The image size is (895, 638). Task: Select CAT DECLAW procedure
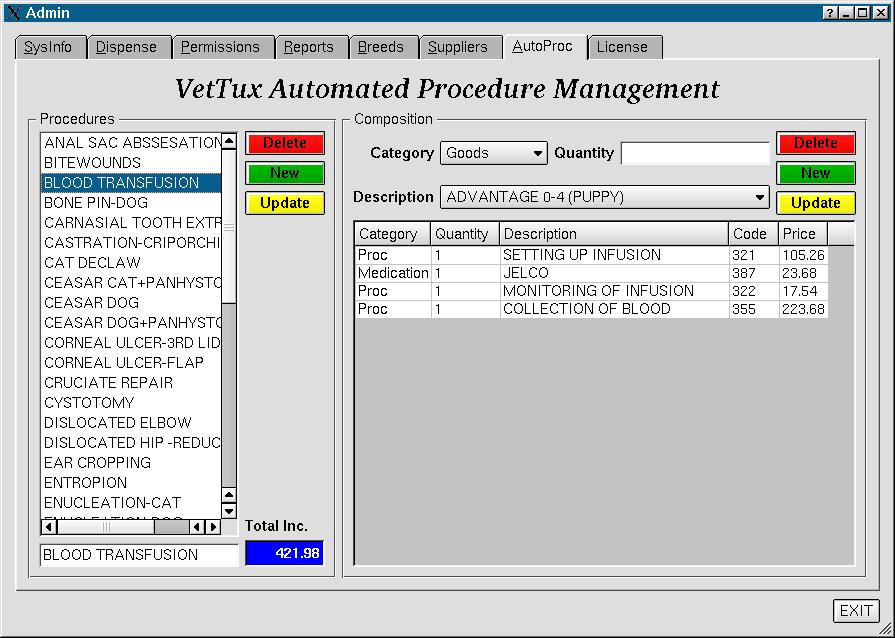131,263
